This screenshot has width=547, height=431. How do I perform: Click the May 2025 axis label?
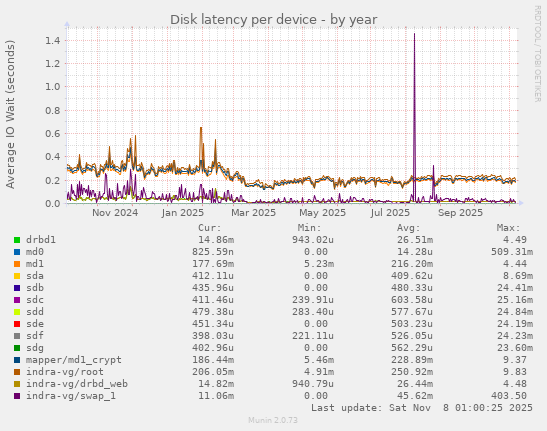tap(323, 213)
